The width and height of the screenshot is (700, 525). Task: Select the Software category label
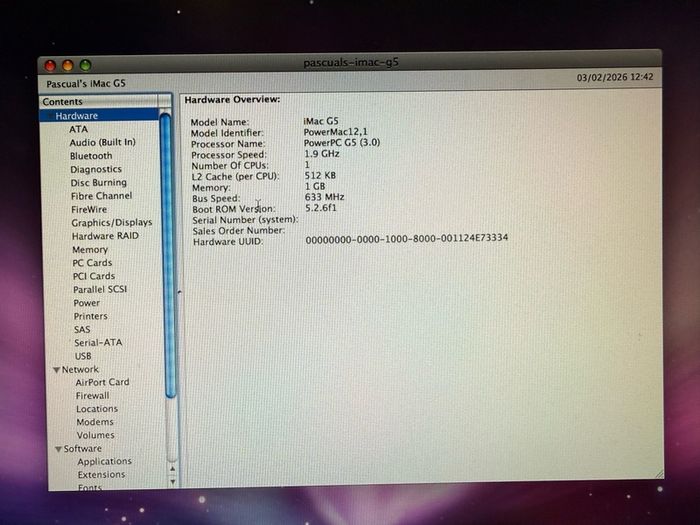point(83,448)
